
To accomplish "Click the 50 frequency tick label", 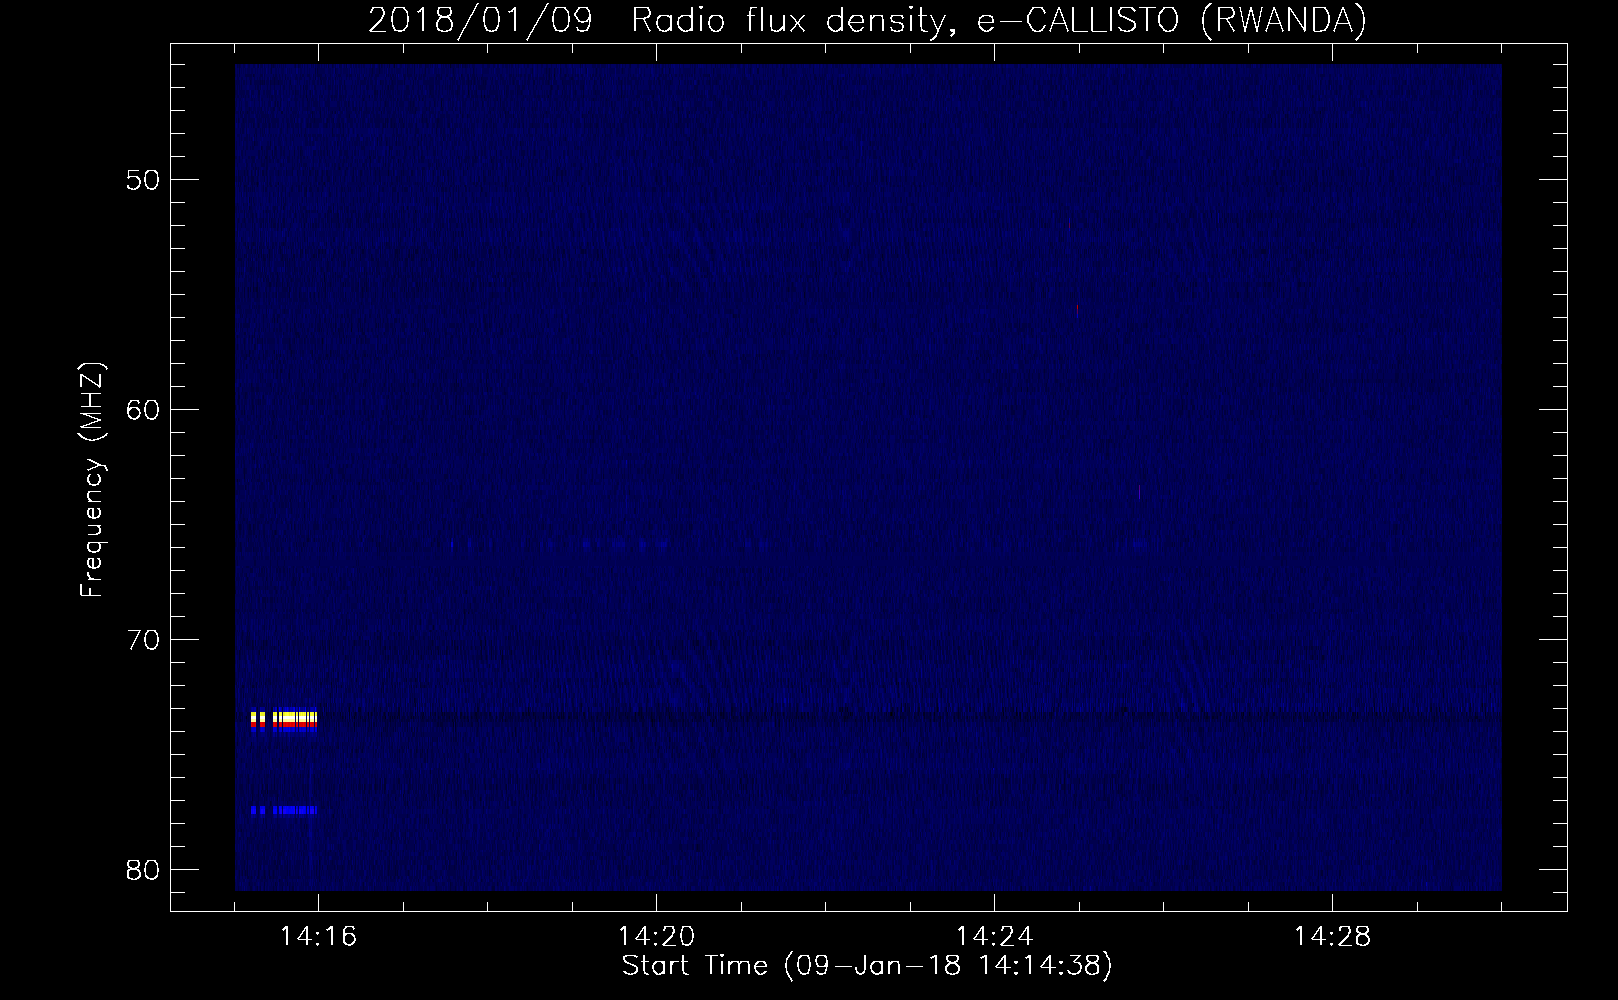I will click(144, 180).
